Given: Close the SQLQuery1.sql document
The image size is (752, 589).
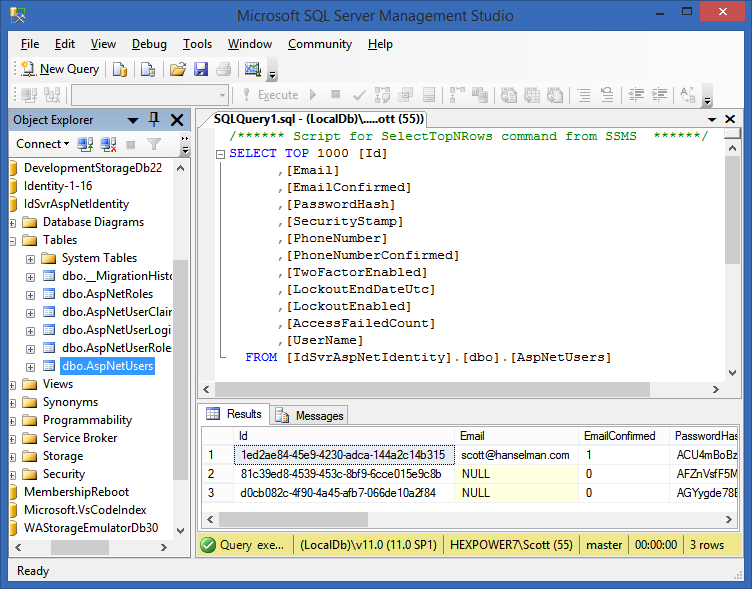Looking at the screenshot, I should click(730, 119).
